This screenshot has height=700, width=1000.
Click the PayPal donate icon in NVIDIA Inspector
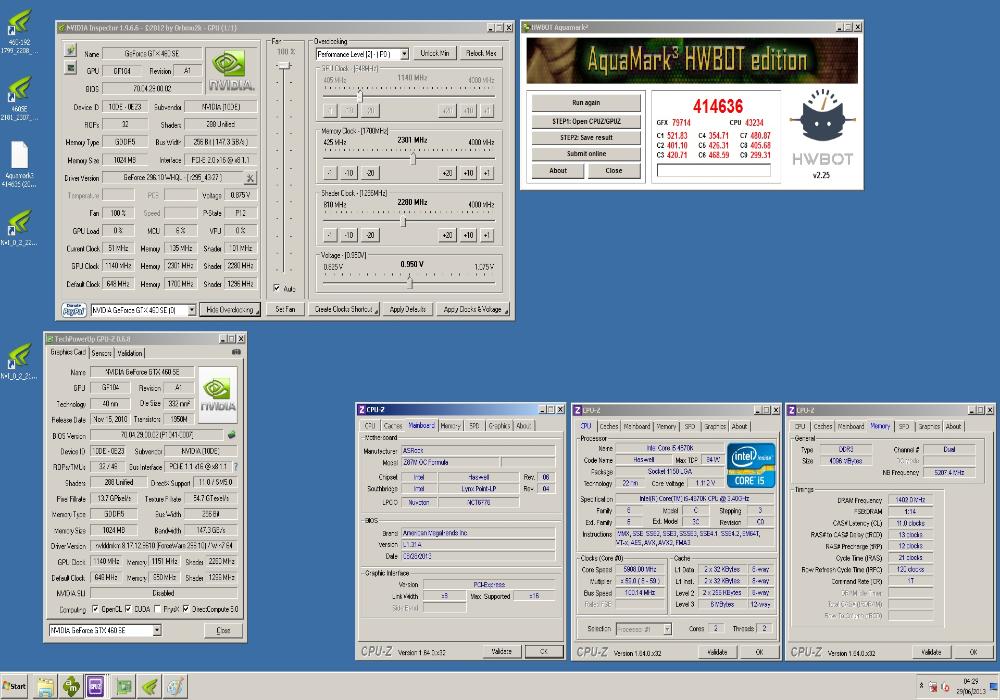pyautogui.click(x=74, y=310)
